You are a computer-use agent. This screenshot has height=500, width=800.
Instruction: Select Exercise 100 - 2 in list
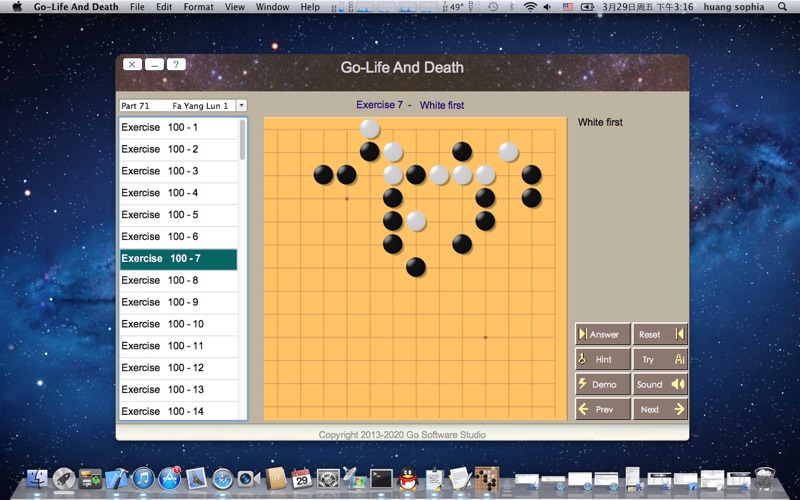pos(179,149)
